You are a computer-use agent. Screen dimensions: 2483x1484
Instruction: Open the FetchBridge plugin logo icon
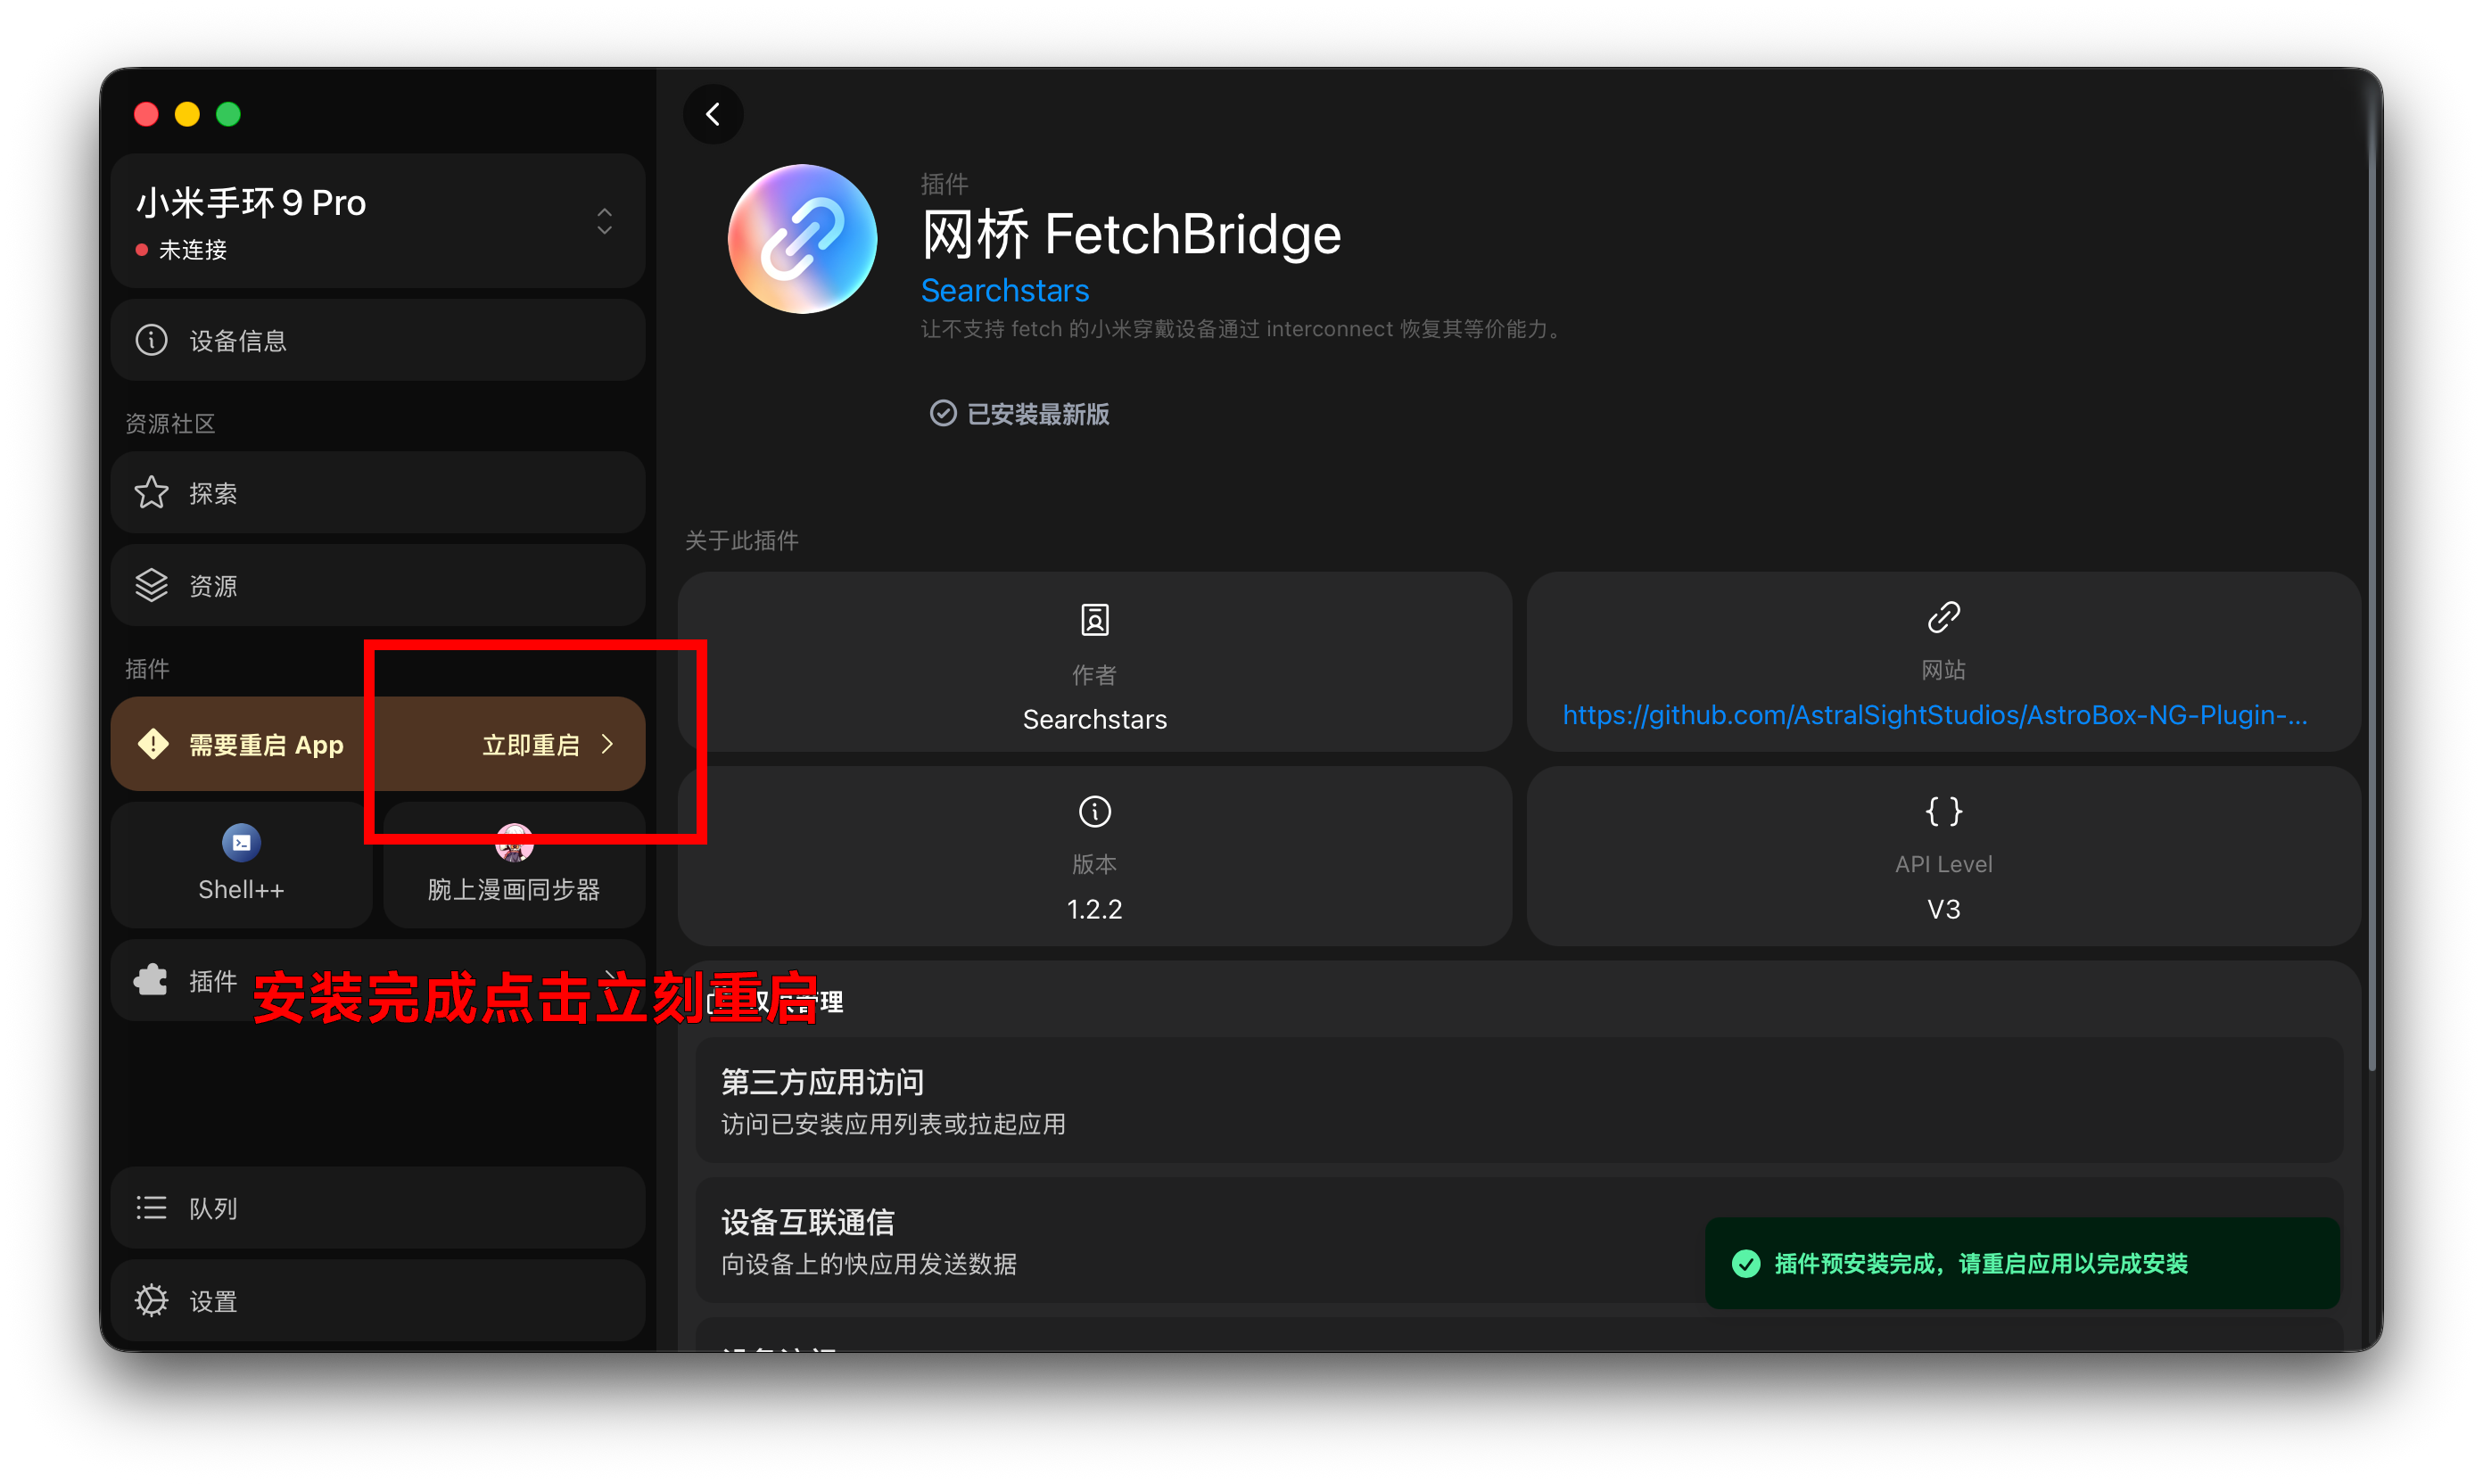[802, 239]
